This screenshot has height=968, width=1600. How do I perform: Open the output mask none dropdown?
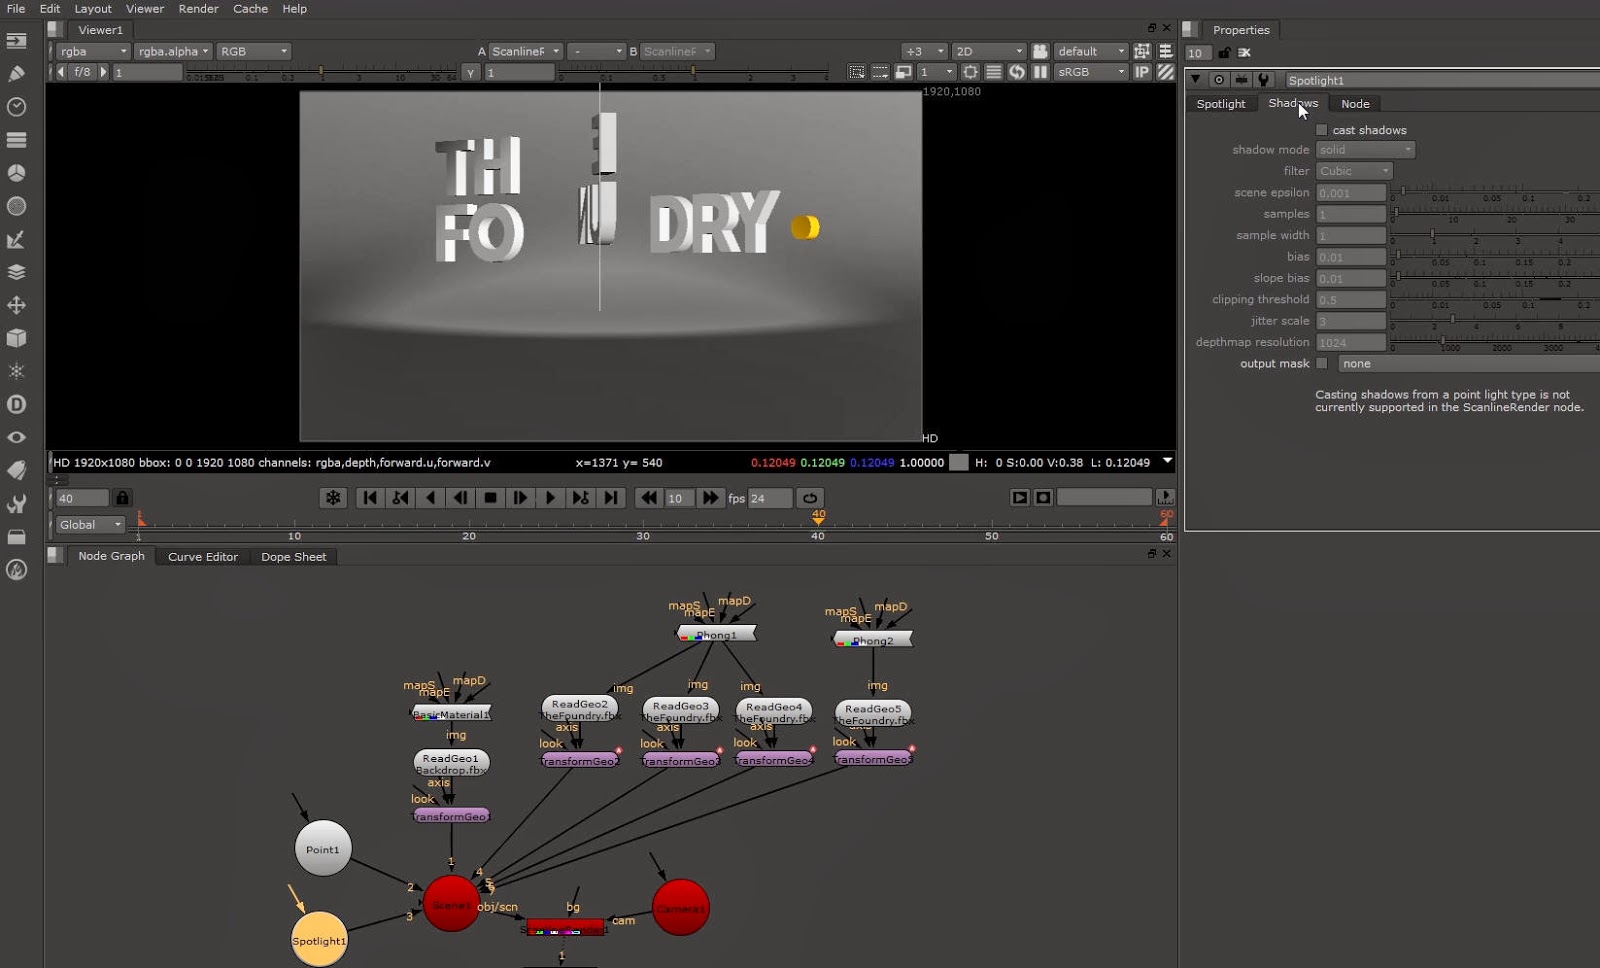[x=1467, y=364]
